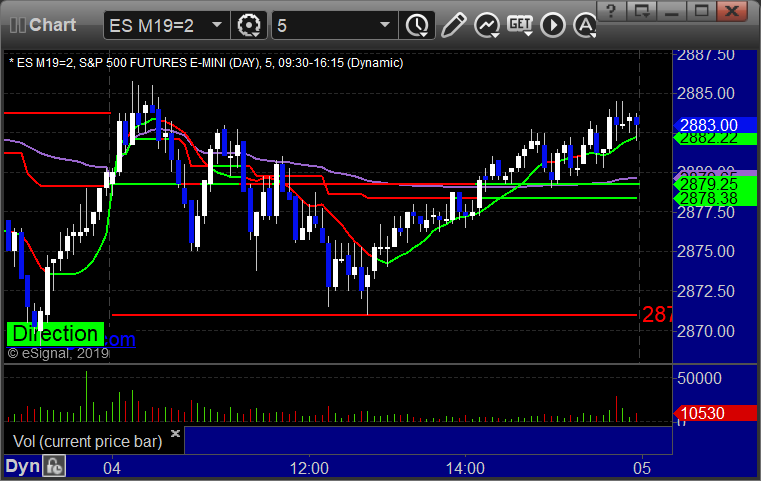761x481 pixels.
Task: Expand the interval 5 dropdown arrow
Action: [x=385, y=25]
